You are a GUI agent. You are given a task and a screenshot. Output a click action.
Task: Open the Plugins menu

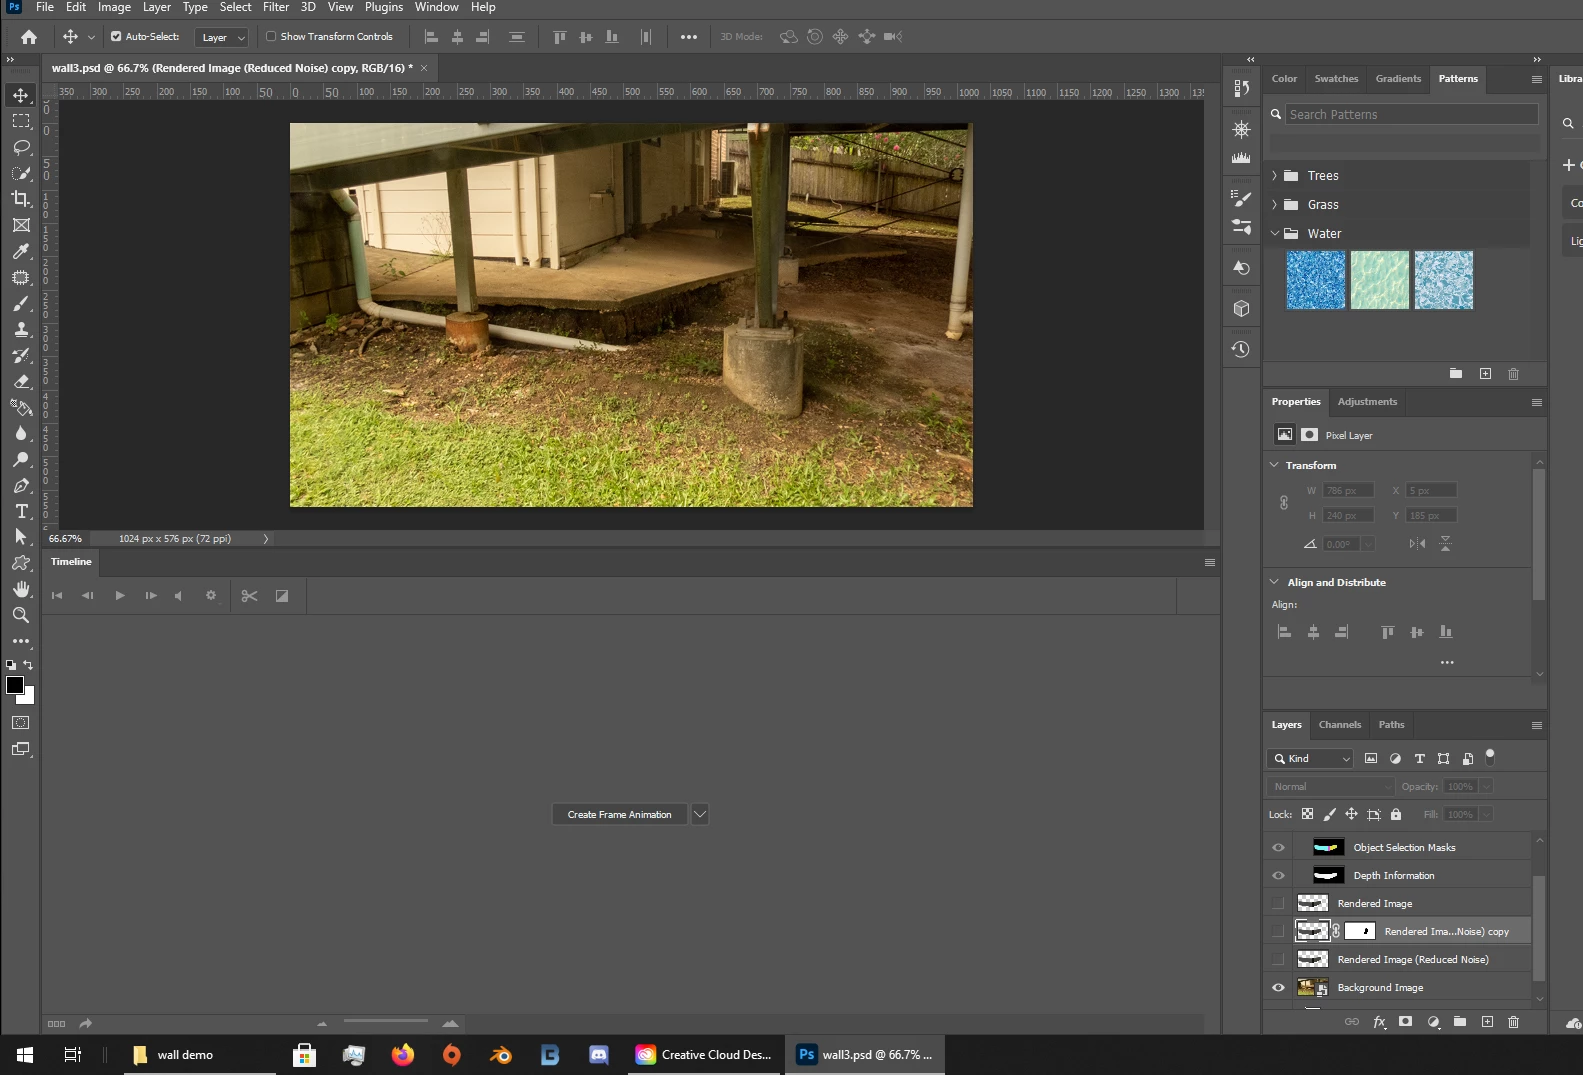pyautogui.click(x=384, y=7)
